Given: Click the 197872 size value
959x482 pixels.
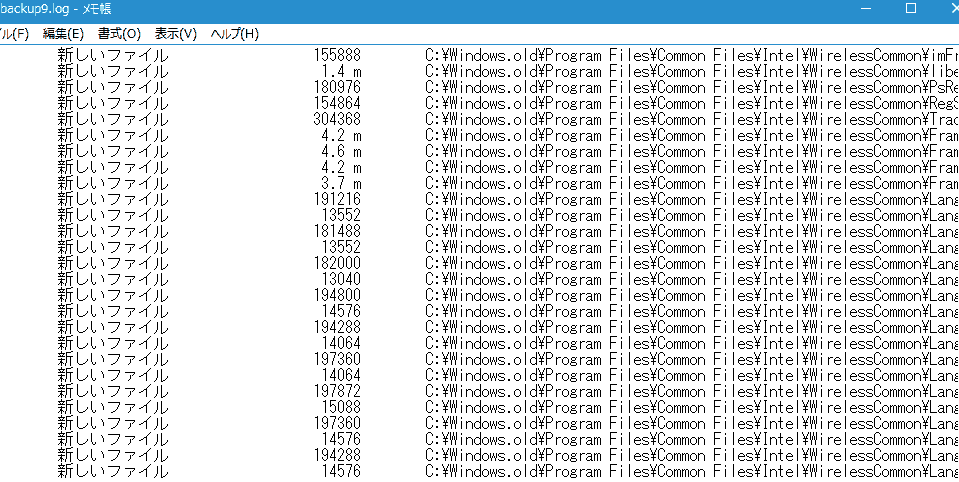Looking at the screenshot, I should (x=336, y=391).
